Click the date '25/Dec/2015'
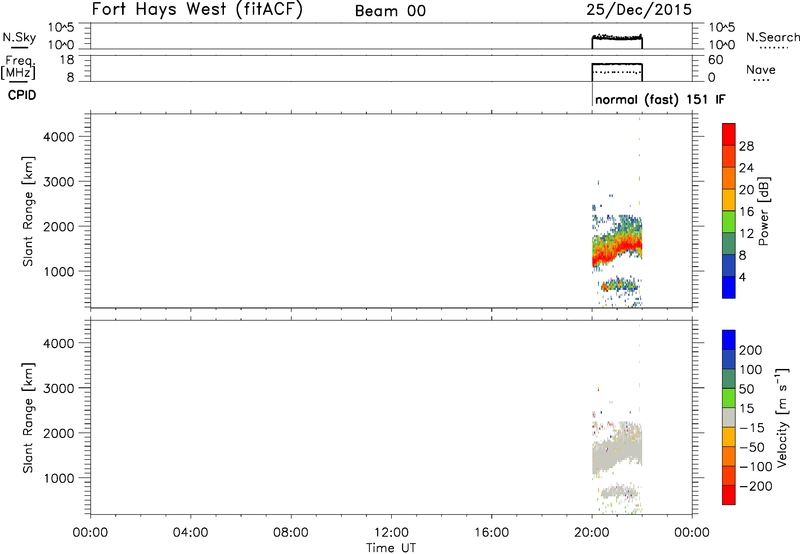The image size is (800, 554). (x=639, y=9)
